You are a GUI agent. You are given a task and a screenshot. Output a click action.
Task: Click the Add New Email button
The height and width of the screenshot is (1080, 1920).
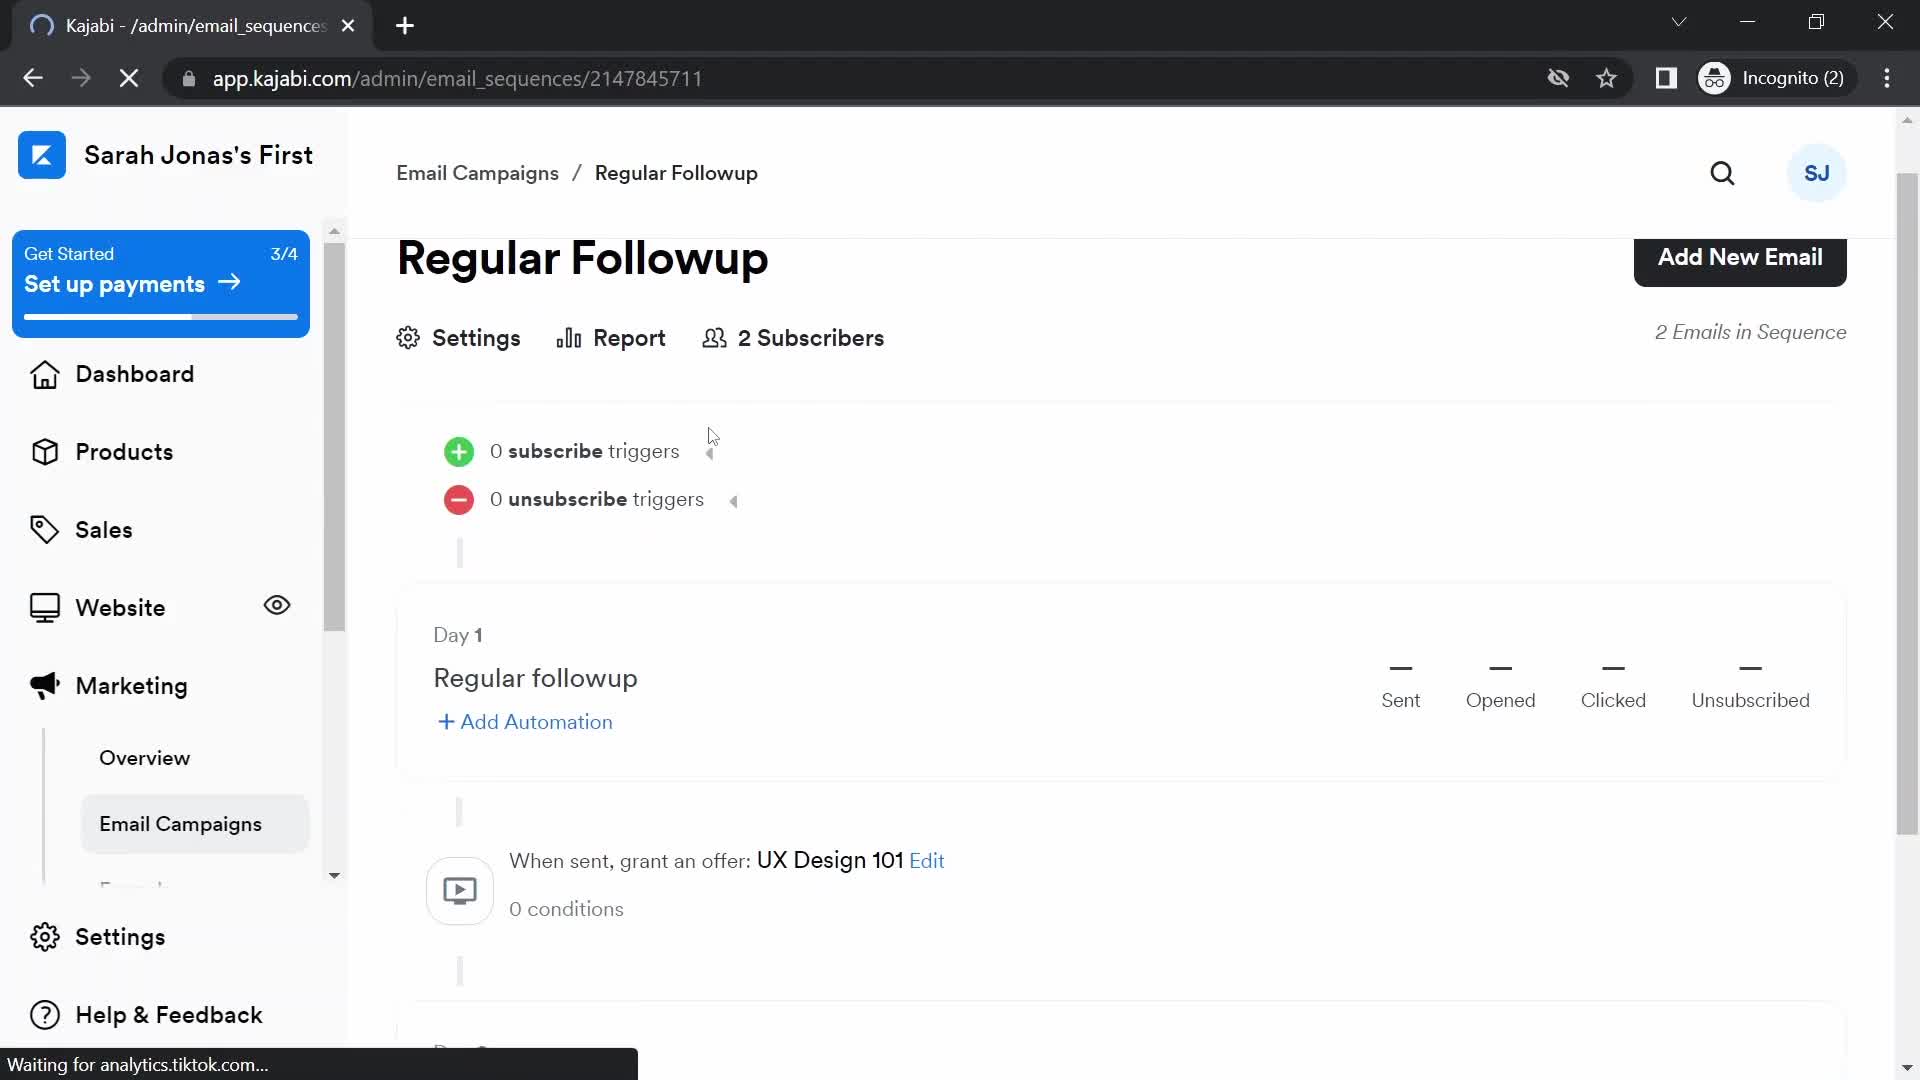(x=1739, y=257)
